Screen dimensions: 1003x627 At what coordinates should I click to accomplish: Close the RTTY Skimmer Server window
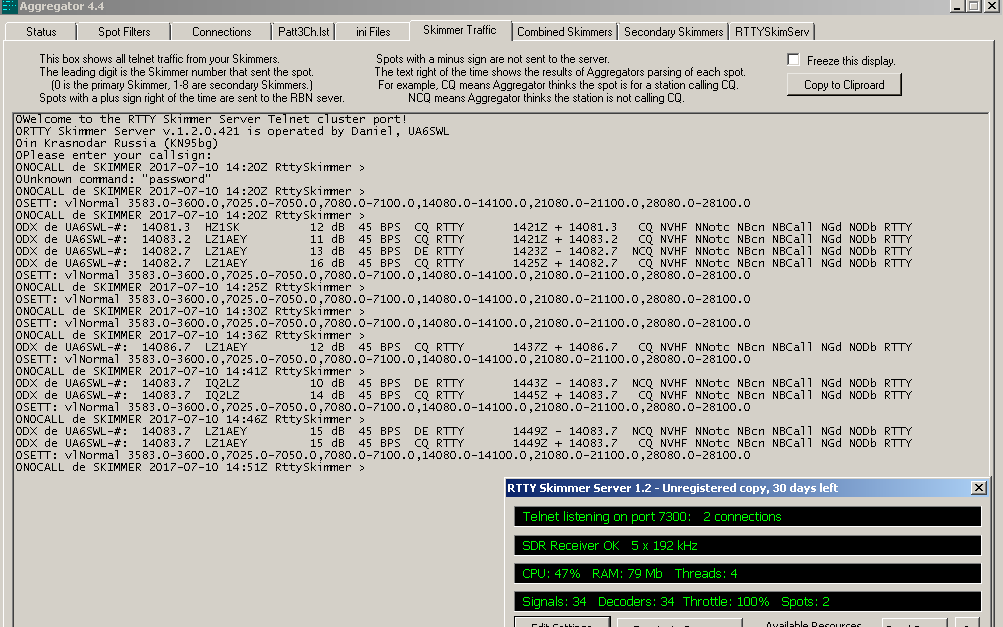(979, 488)
